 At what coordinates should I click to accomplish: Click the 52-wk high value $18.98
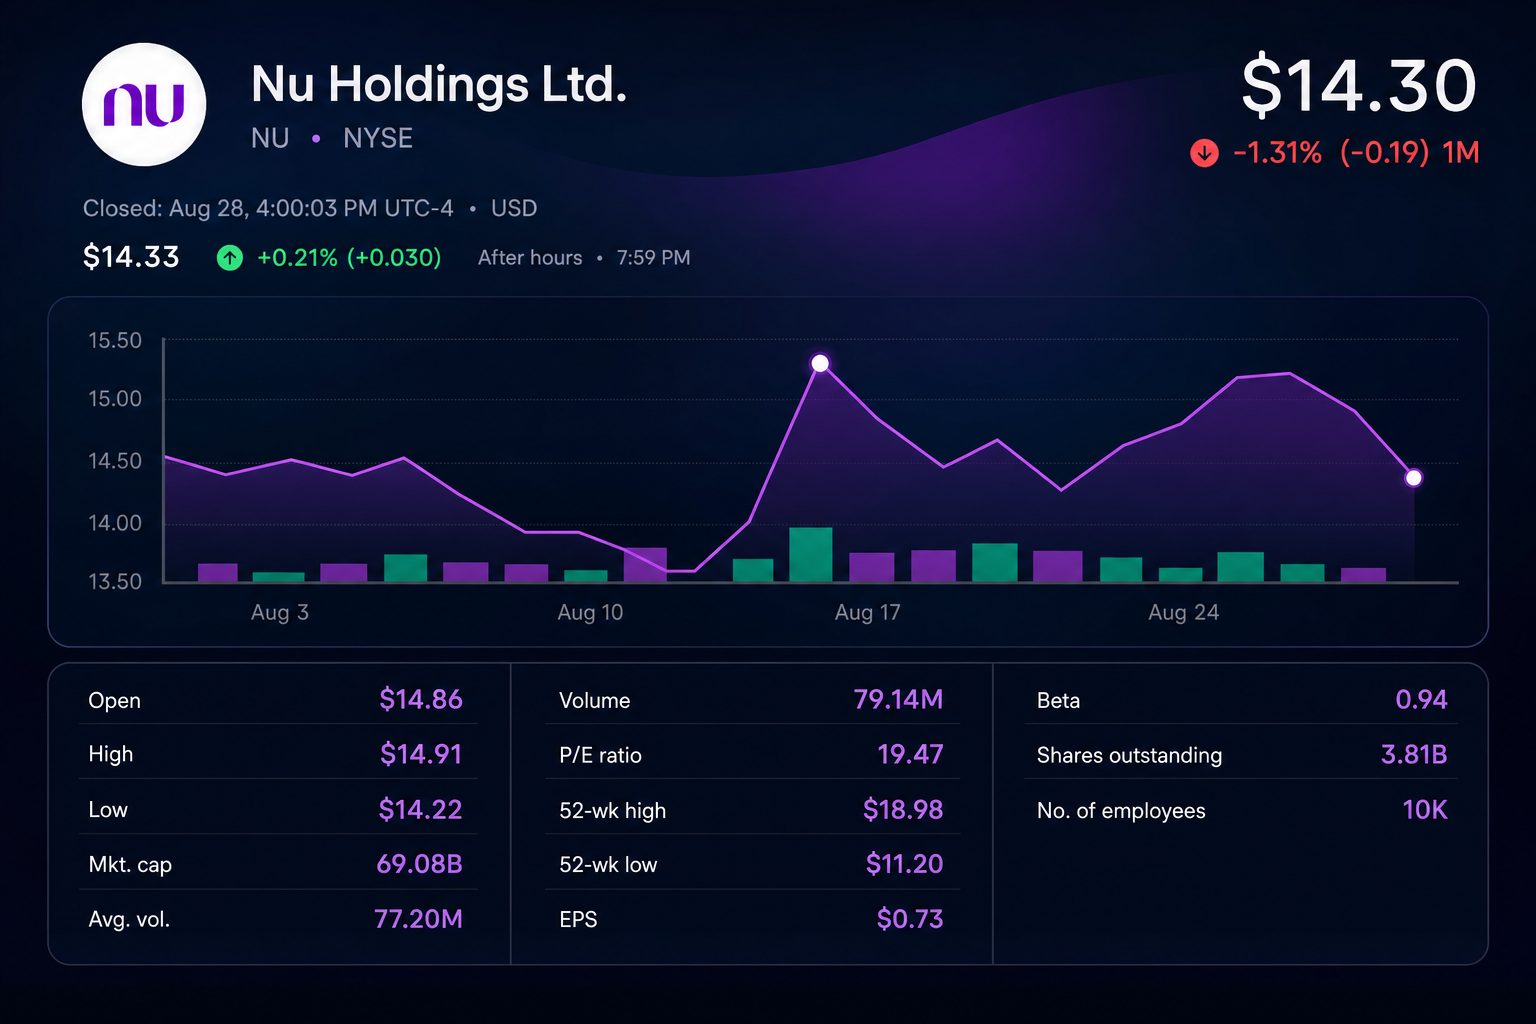pos(903,809)
